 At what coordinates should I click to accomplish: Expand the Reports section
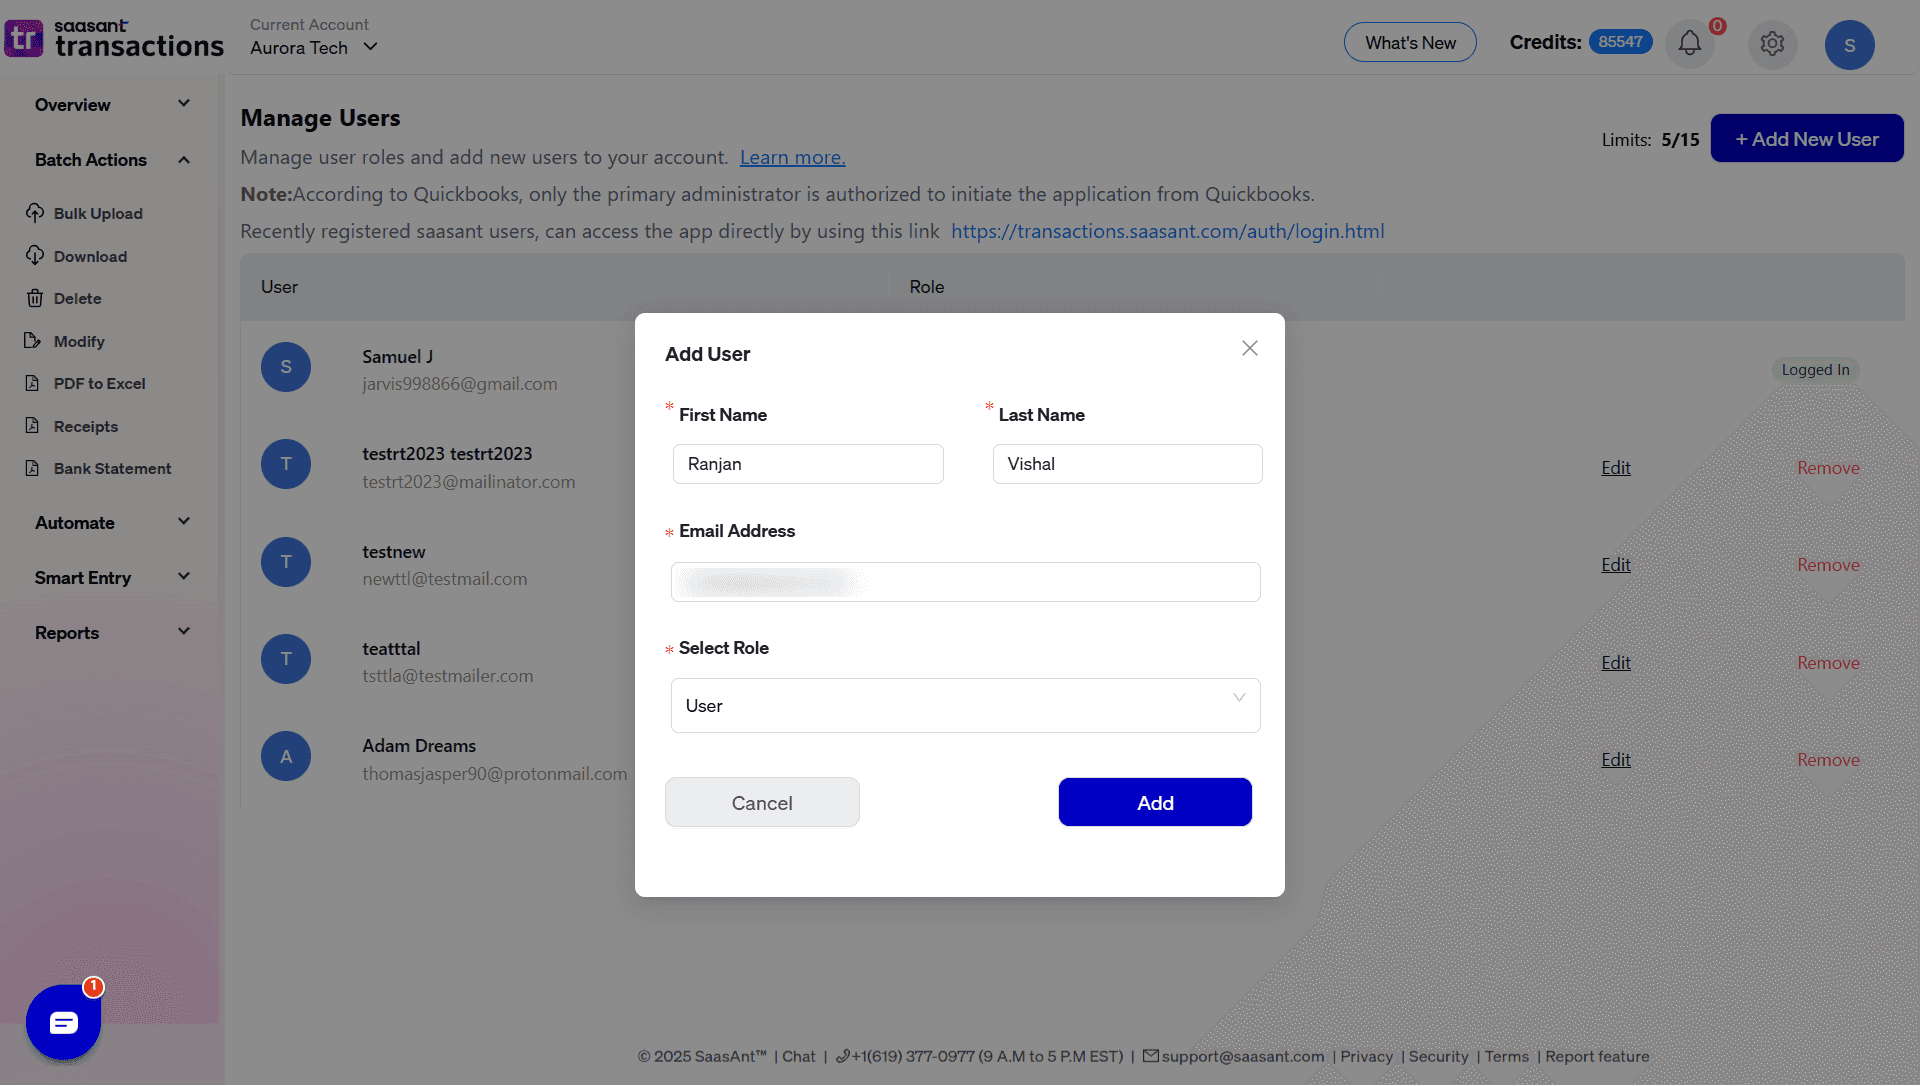tap(109, 632)
